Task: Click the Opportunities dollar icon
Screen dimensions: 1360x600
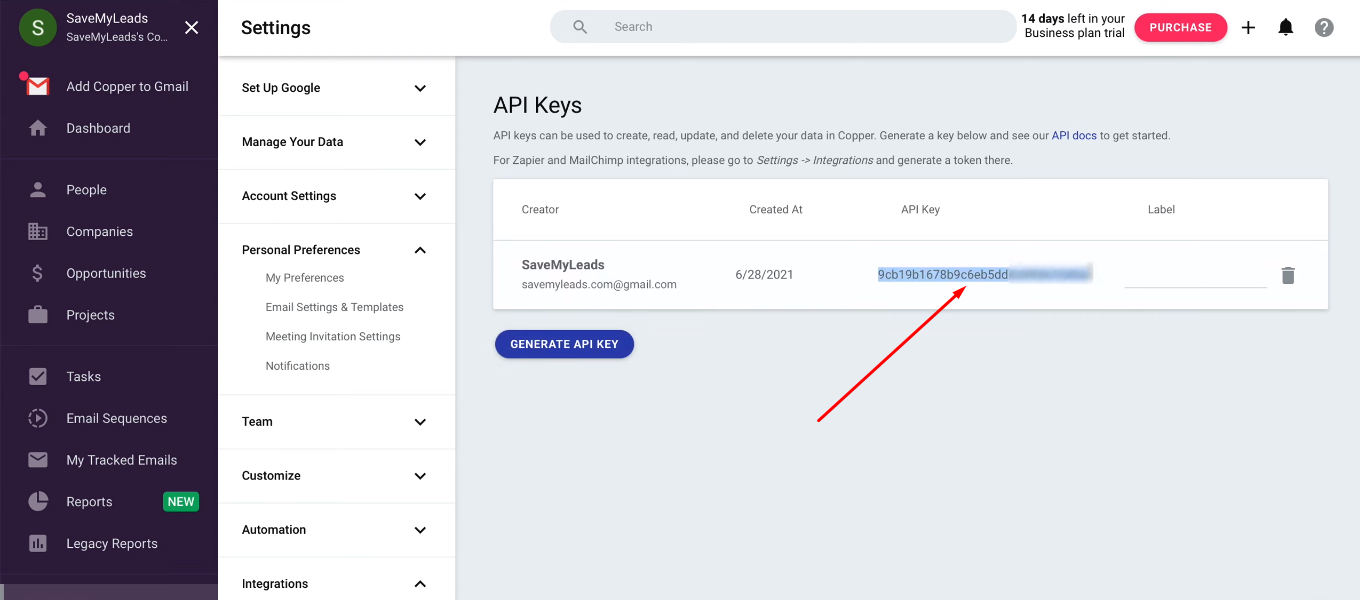Action: (38, 273)
